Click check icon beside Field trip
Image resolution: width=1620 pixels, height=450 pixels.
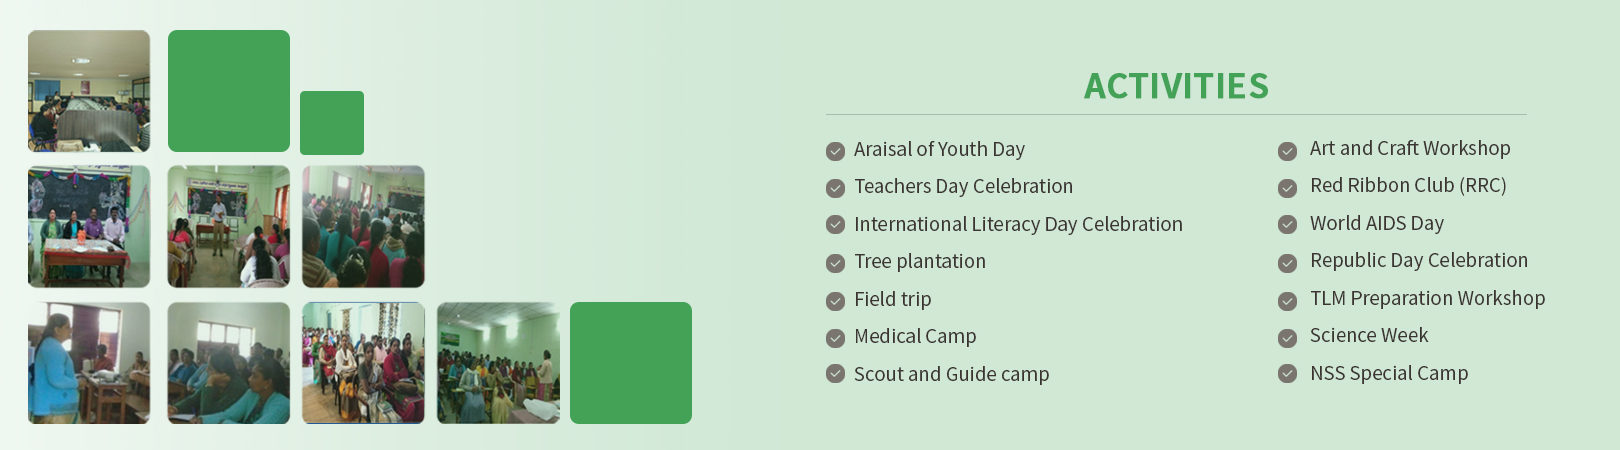(835, 301)
